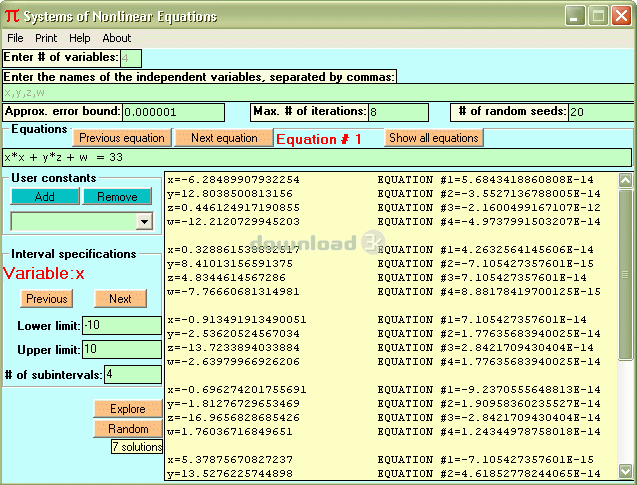Add a user constant
Viewport: 637px width, 485px height.
tap(45, 197)
